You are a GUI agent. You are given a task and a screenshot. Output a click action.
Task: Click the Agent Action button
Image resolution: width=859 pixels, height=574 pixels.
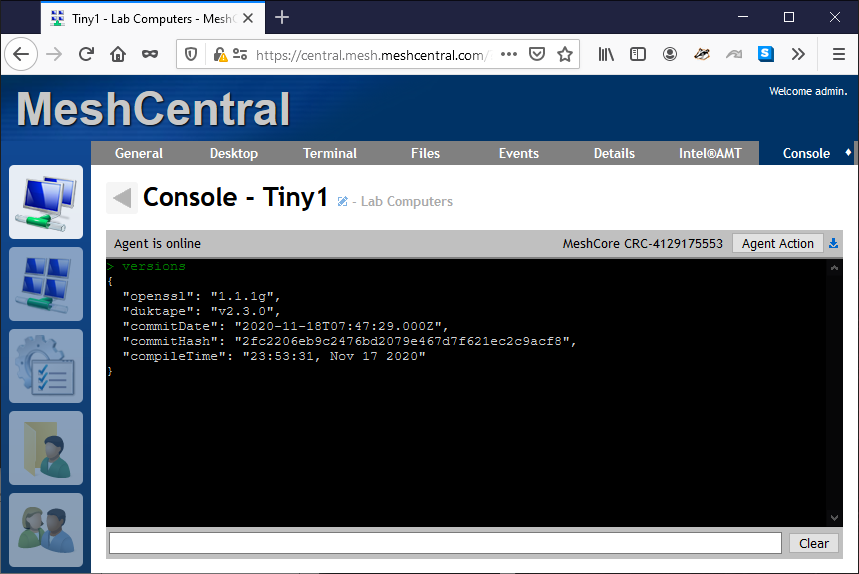coord(777,243)
